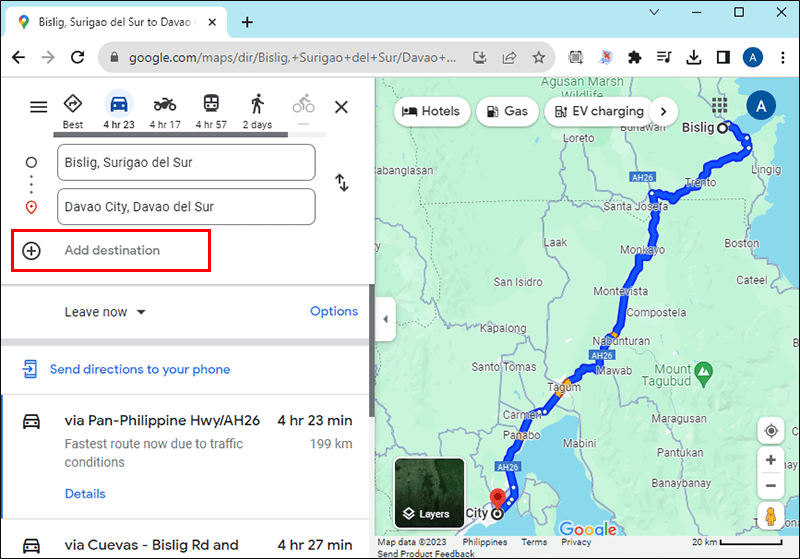Select cycling travel mode
Viewport: 800px width, 559px height.
tap(304, 108)
